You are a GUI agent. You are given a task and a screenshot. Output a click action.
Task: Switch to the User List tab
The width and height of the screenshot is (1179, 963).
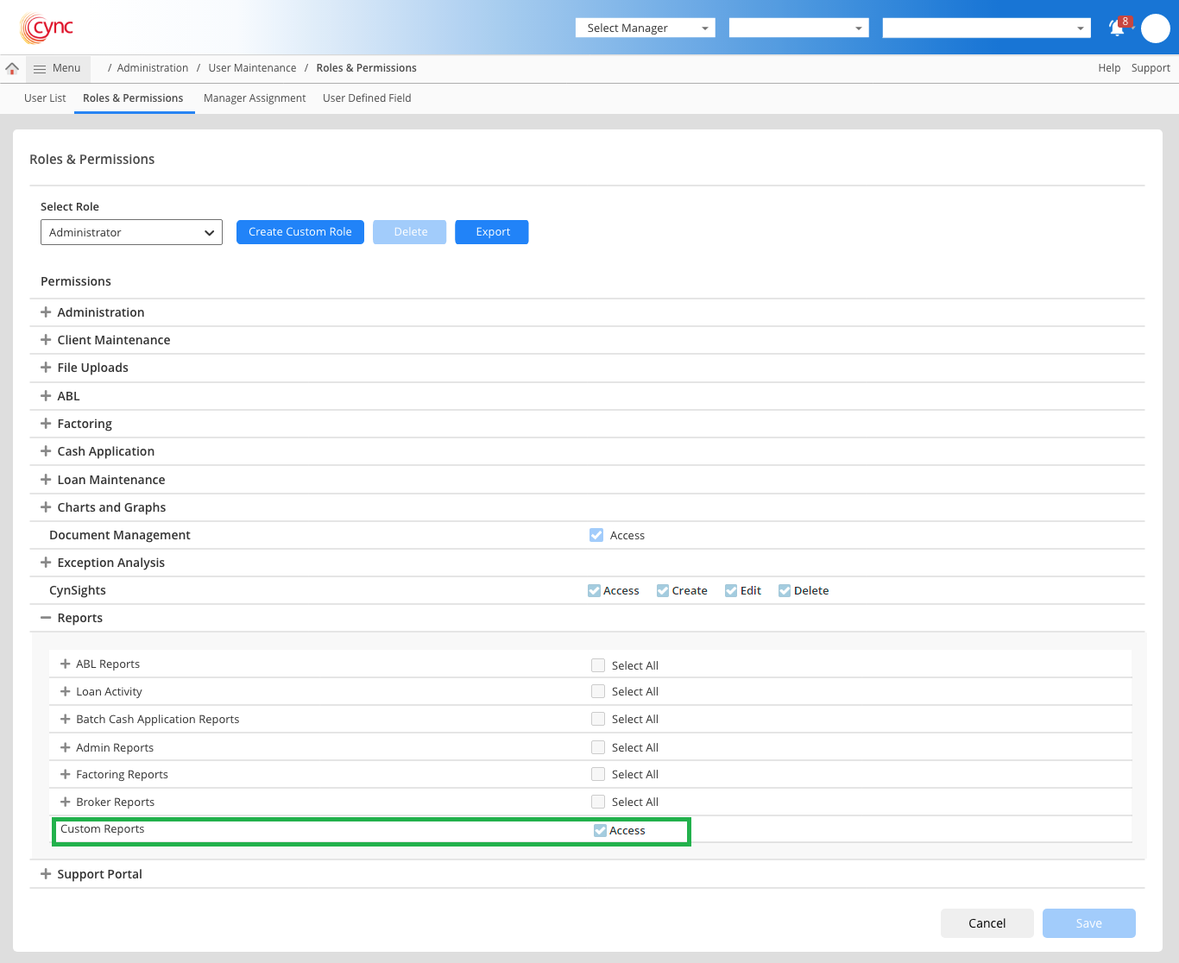click(x=45, y=98)
